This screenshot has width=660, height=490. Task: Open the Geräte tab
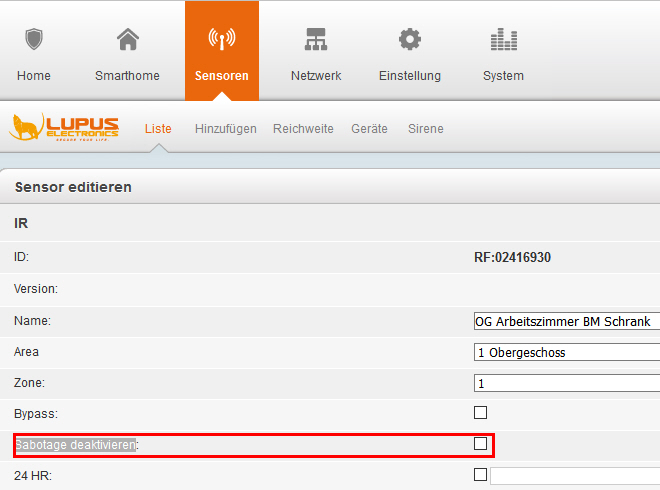370,129
